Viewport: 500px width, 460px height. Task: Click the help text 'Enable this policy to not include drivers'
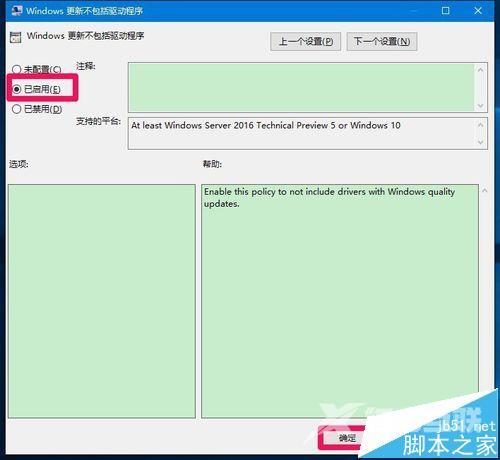pyautogui.click(x=285, y=192)
